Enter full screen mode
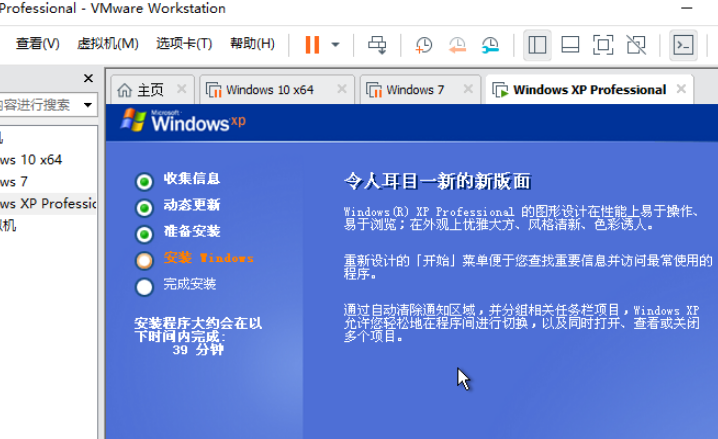The height and width of the screenshot is (439, 718). coord(603,45)
